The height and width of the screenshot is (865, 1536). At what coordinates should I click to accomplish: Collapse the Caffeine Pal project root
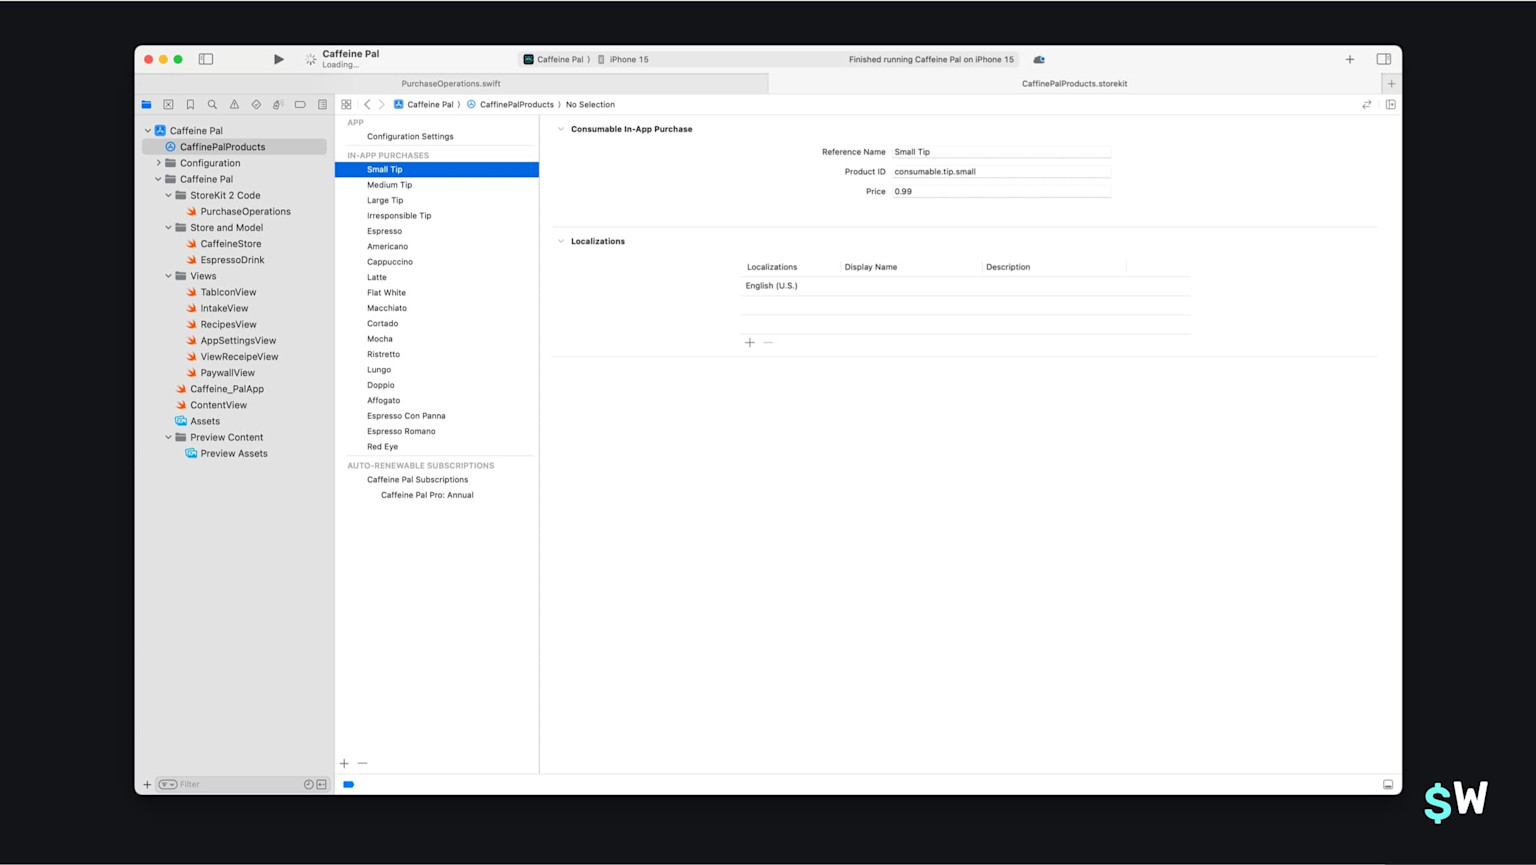[x=148, y=131]
